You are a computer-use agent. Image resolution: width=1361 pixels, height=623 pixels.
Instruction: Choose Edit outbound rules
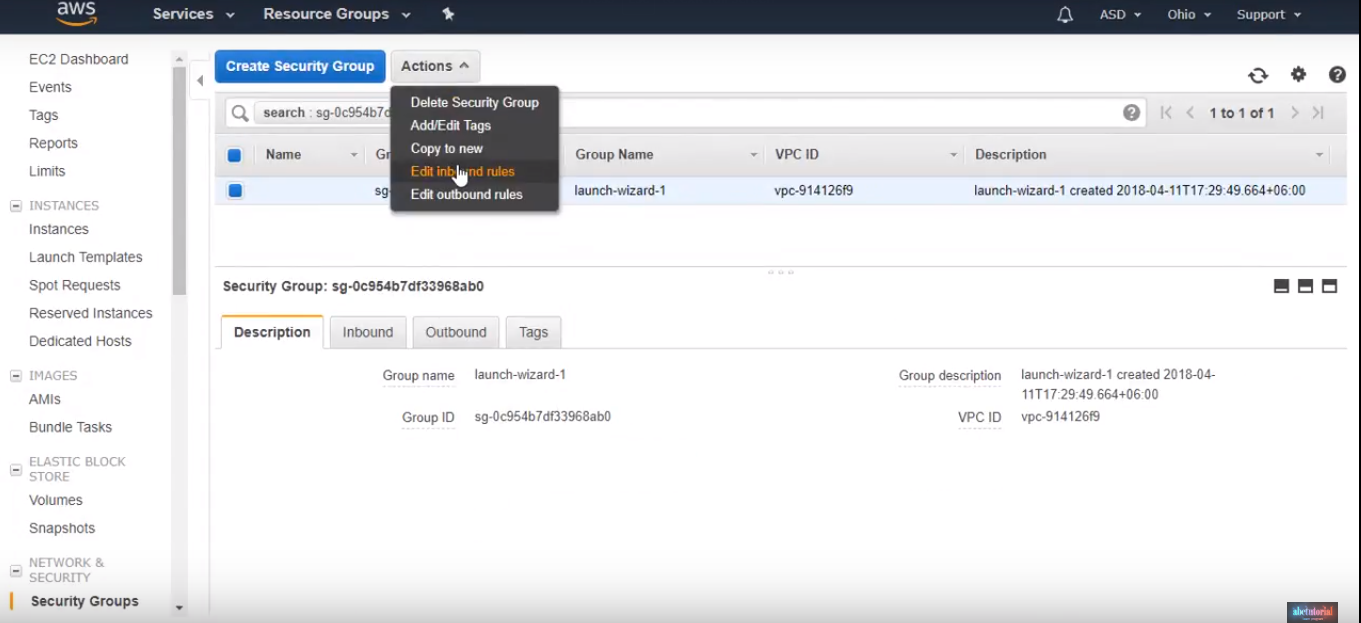474,194
